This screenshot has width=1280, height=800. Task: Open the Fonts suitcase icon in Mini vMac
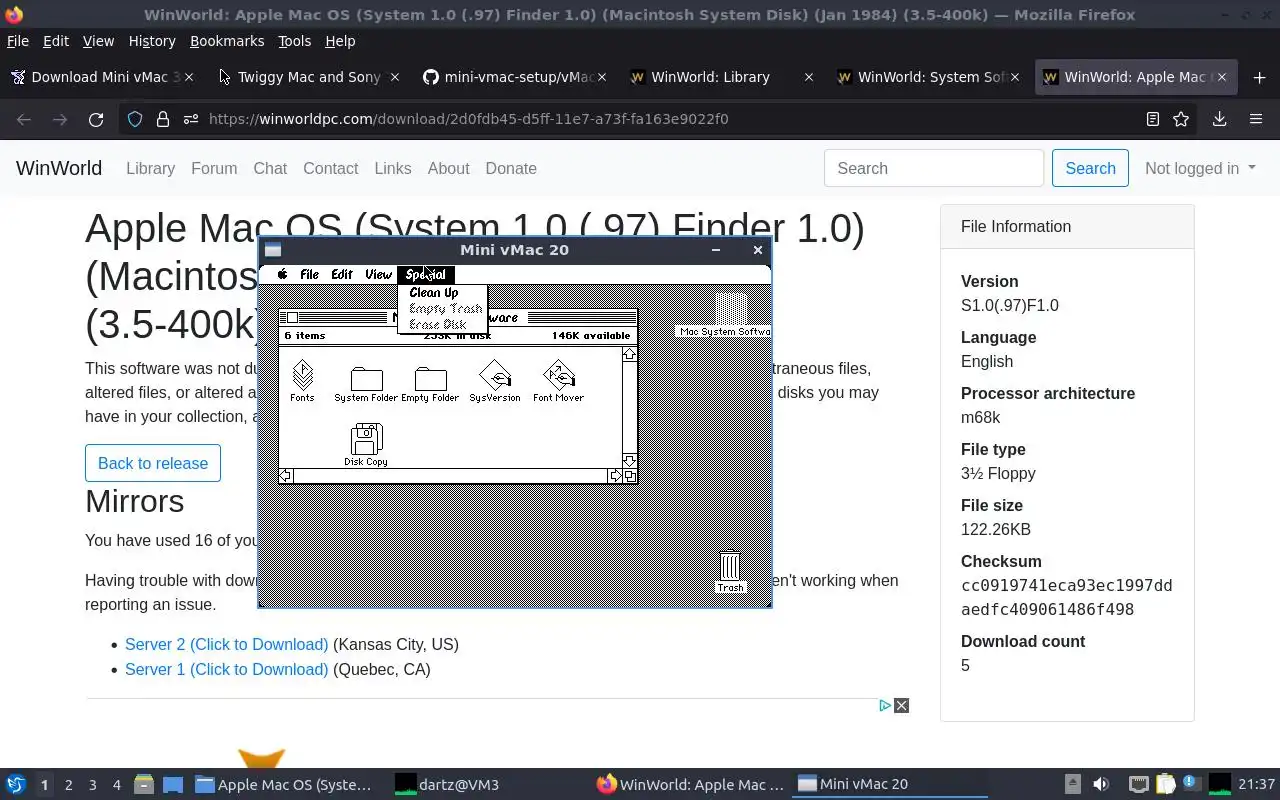pos(302,376)
